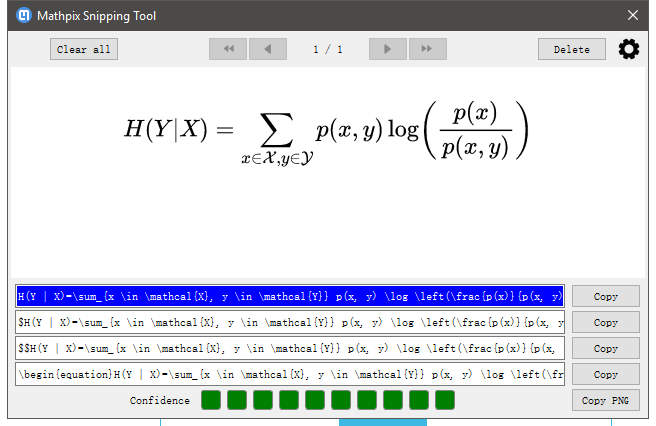656x426 pixels.
Task: Click the LaTeX field starting with $$
Action: [290, 348]
